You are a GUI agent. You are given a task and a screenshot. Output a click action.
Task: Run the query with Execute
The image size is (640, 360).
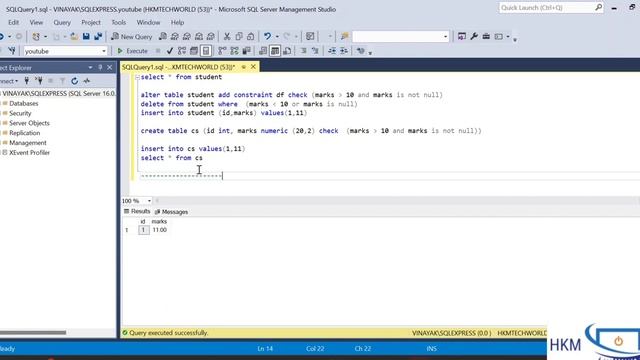coord(132,51)
